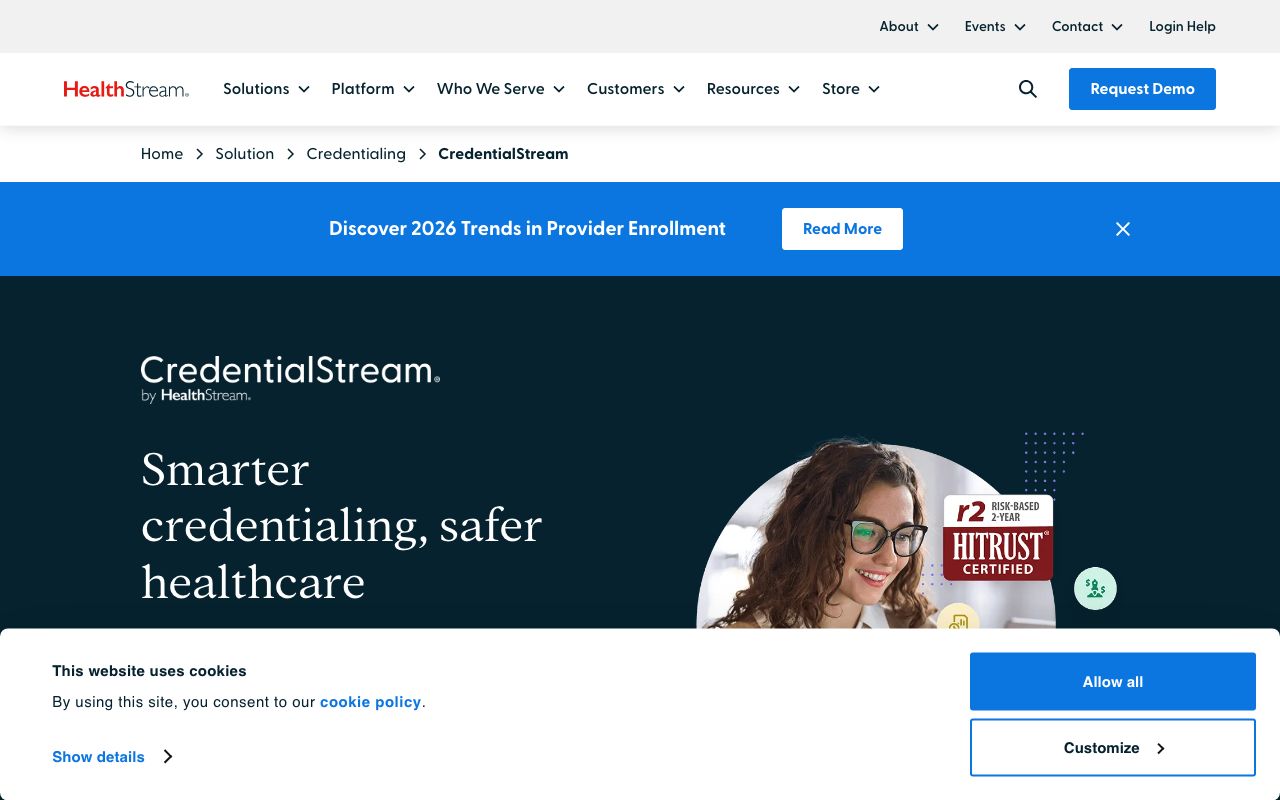
Task: Go to Login Help
Action: [x=1182, y=27]
